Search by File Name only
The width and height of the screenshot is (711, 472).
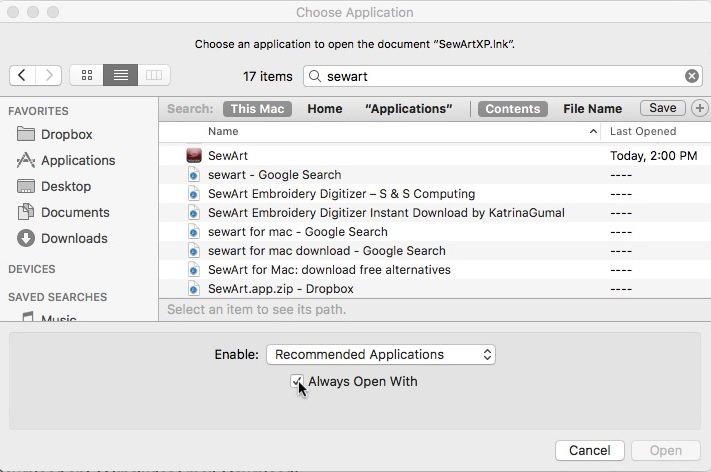(592, 109)
